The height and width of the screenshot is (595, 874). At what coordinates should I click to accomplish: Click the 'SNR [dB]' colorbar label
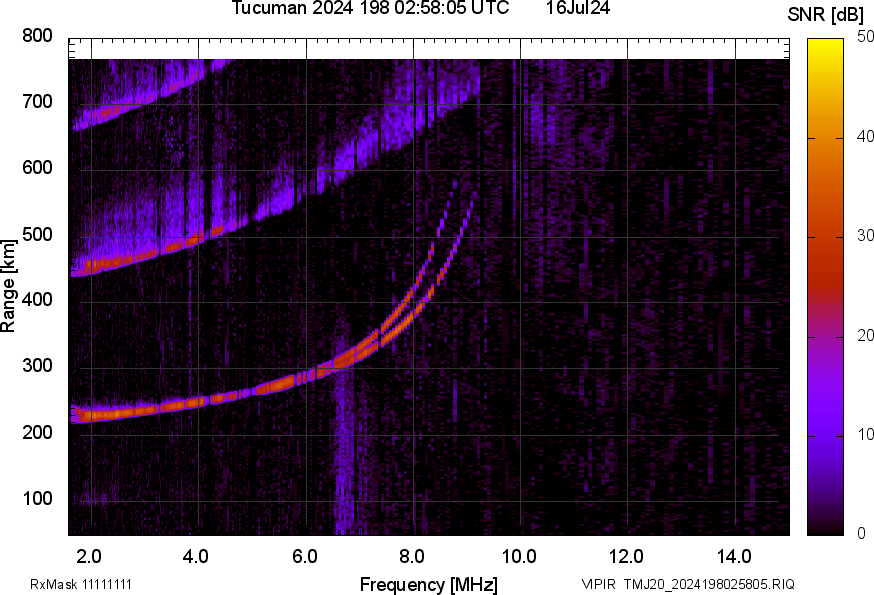click(825, 14)
